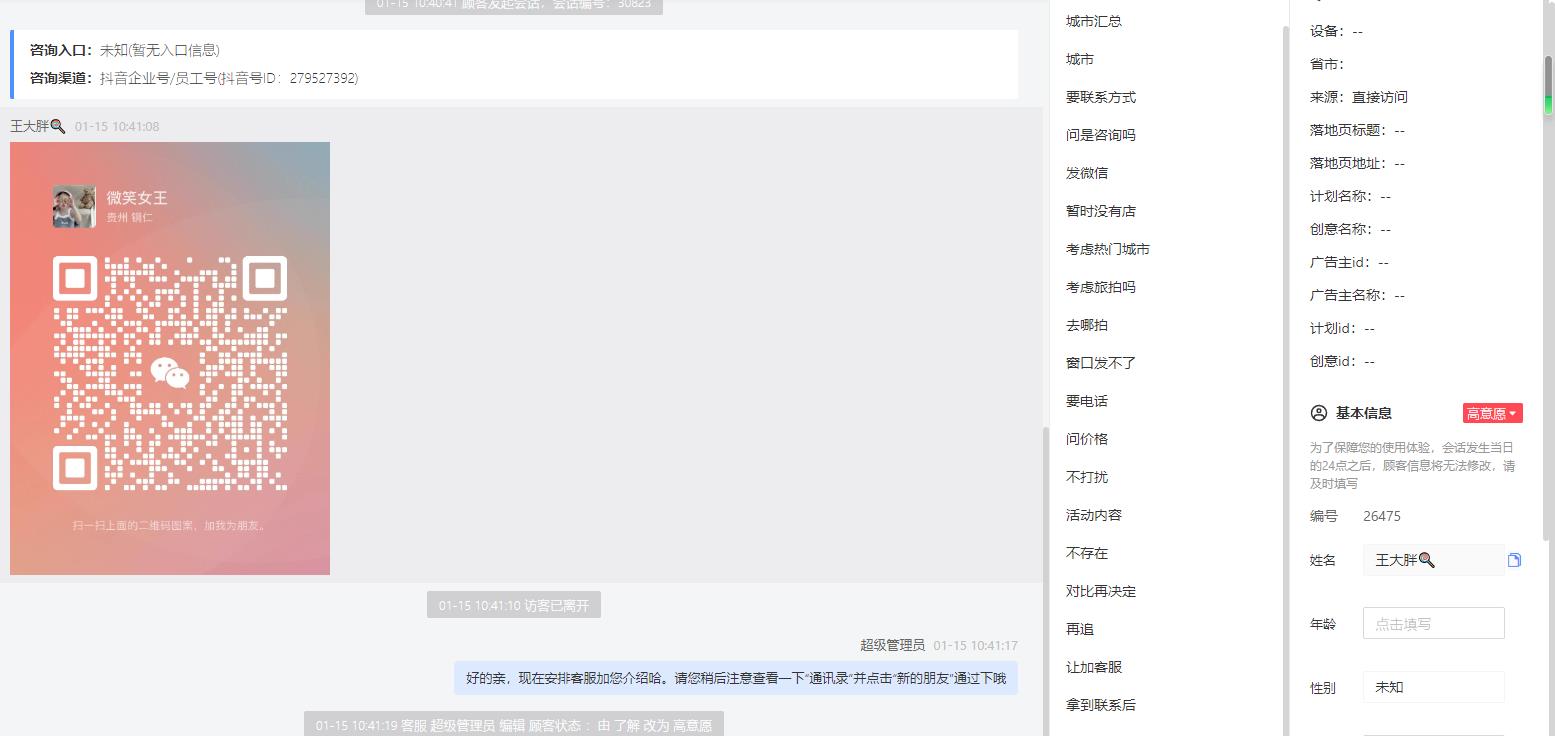
Task: Click the 咨询渠道 抖音企业号 line
Action: (x=194, y=78)
